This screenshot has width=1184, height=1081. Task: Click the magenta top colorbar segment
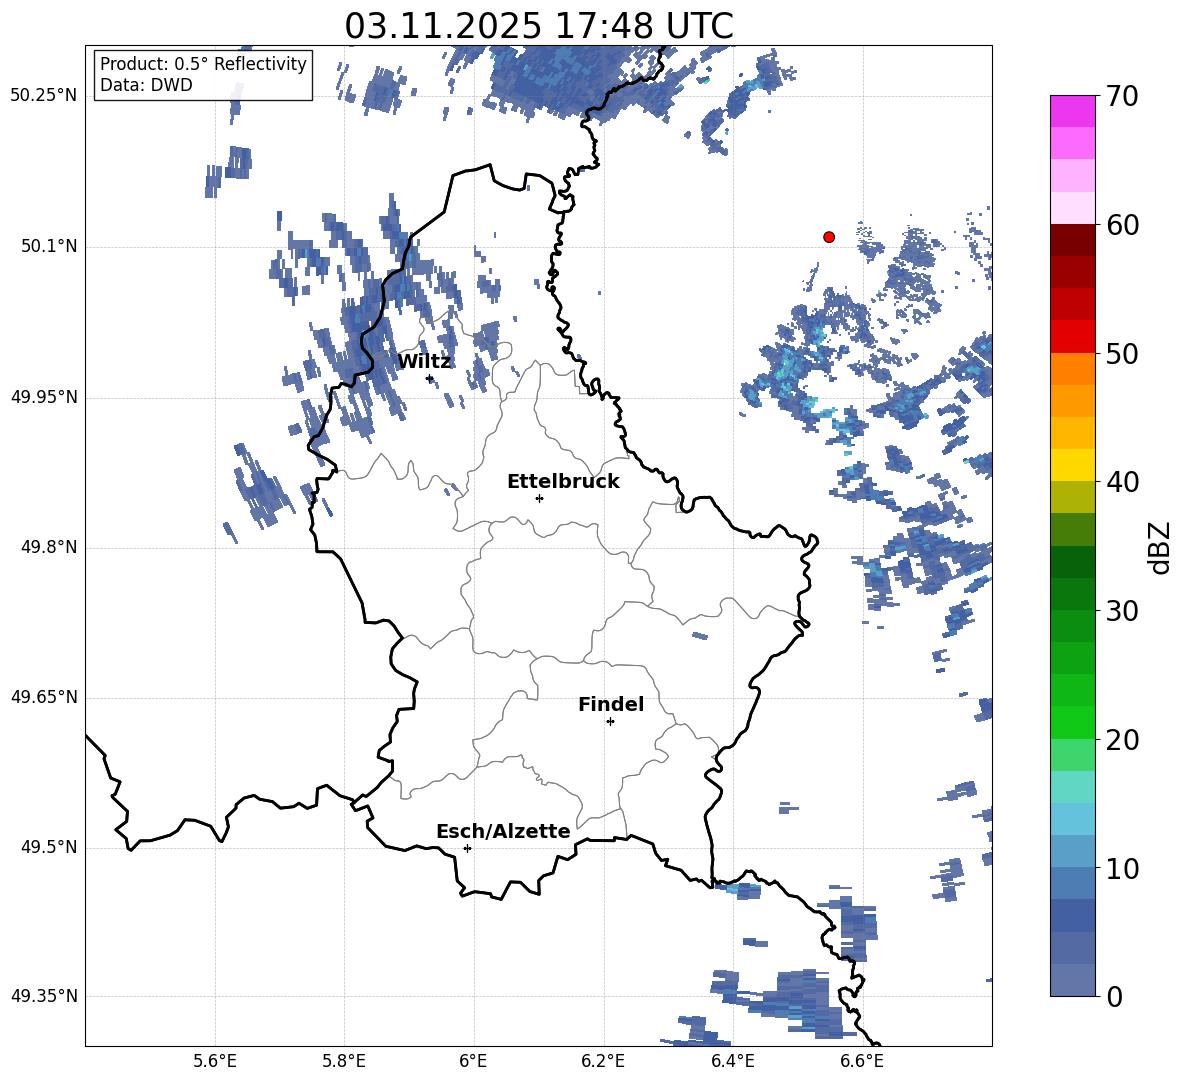1073,111
